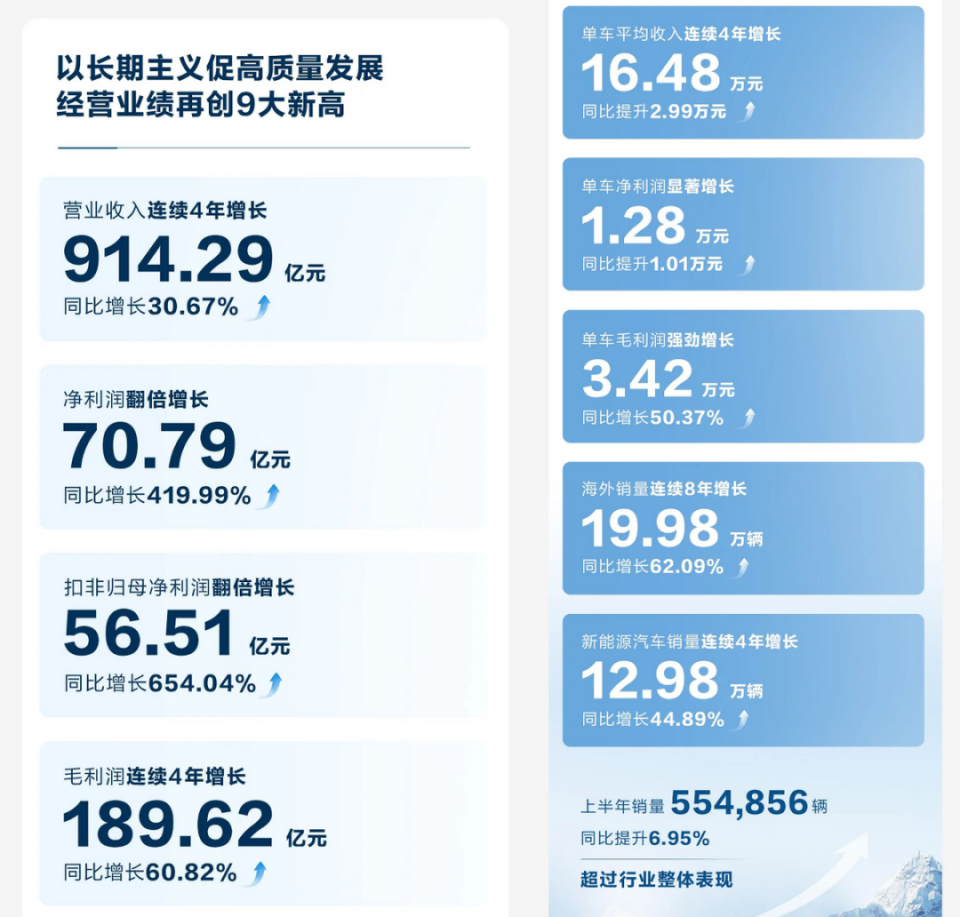Viewport: 960px width, 917px height.
Task: Click the 70.79 亿元 net profit figure
Action: click(176, 446)
